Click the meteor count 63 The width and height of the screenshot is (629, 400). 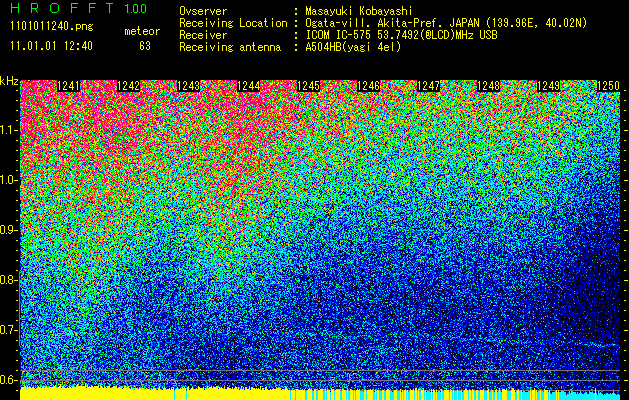coord(145,46)
